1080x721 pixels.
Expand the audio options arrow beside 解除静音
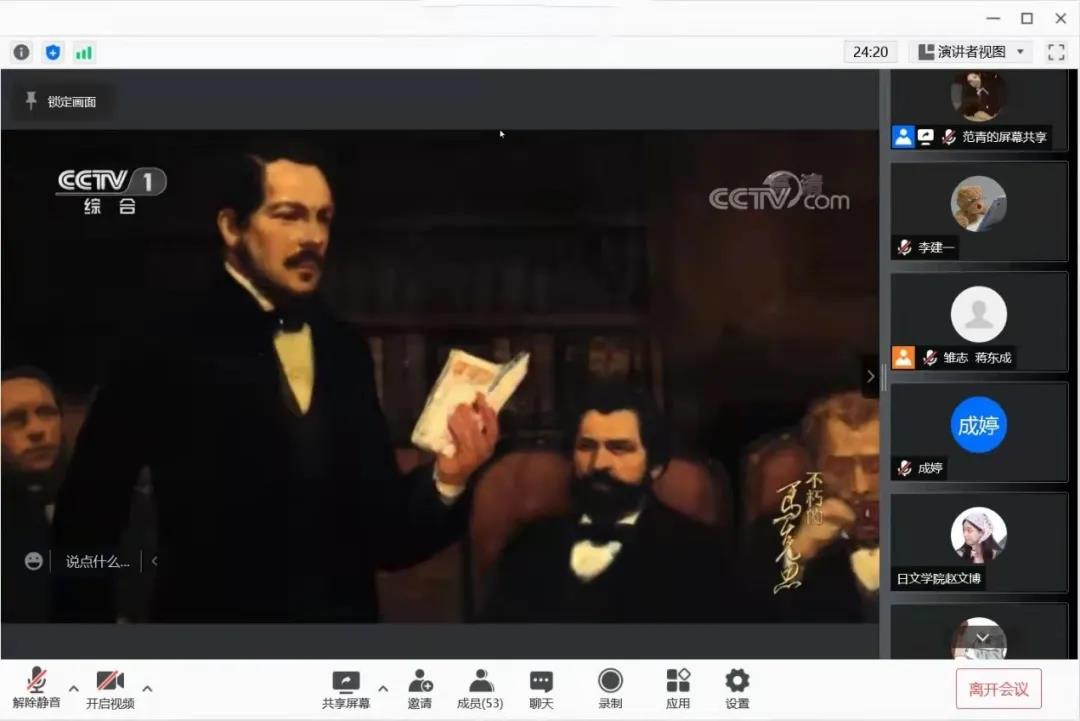click(x=75, y=688)
